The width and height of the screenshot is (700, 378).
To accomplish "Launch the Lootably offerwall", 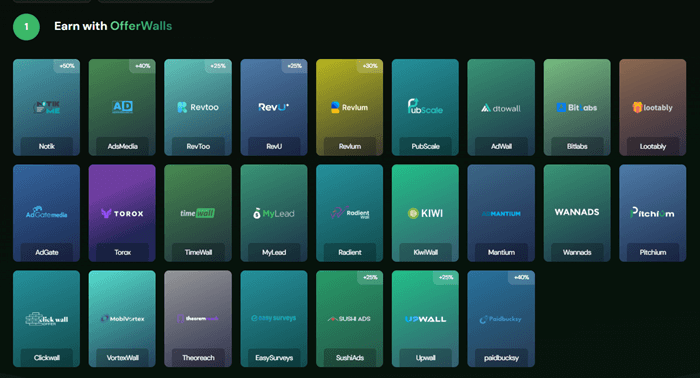I will click(653, 107).
